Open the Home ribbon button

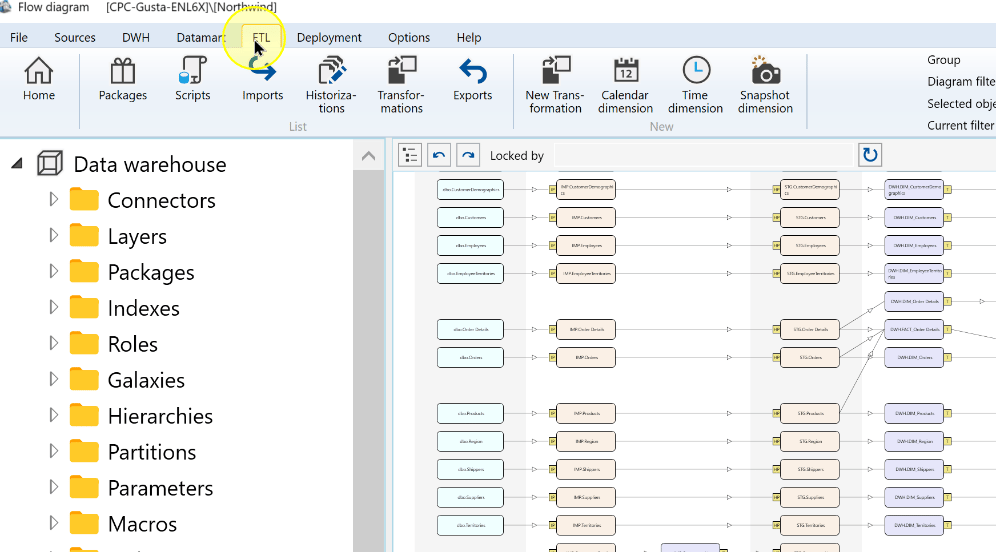point(39,79)
